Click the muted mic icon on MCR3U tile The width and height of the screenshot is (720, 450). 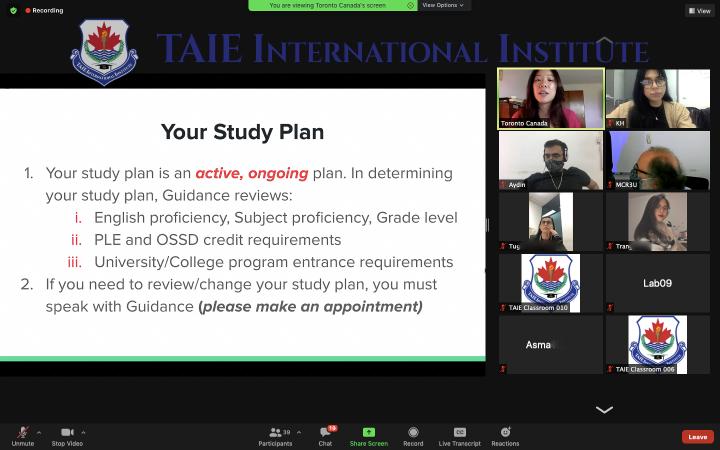point(610,185)
